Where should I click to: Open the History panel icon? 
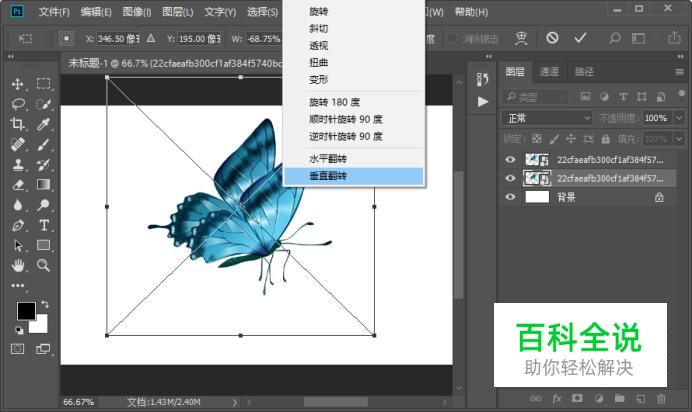pyautogui.click(x=482, y=79)
